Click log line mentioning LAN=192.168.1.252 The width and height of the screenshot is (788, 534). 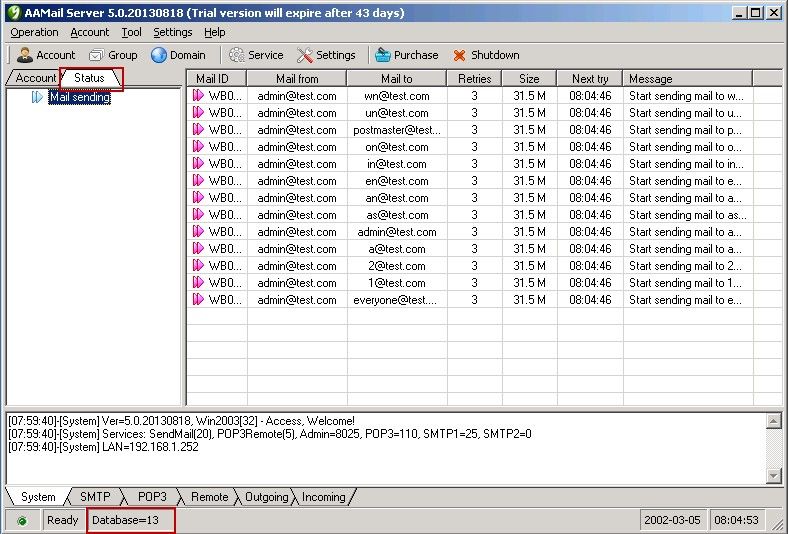pos(104,447)
